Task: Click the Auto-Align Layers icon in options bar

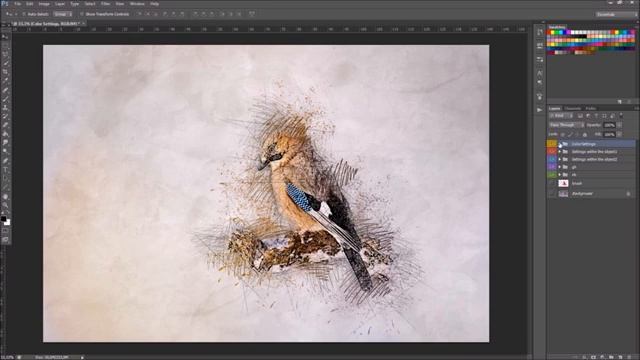Action: pos(252,14)
